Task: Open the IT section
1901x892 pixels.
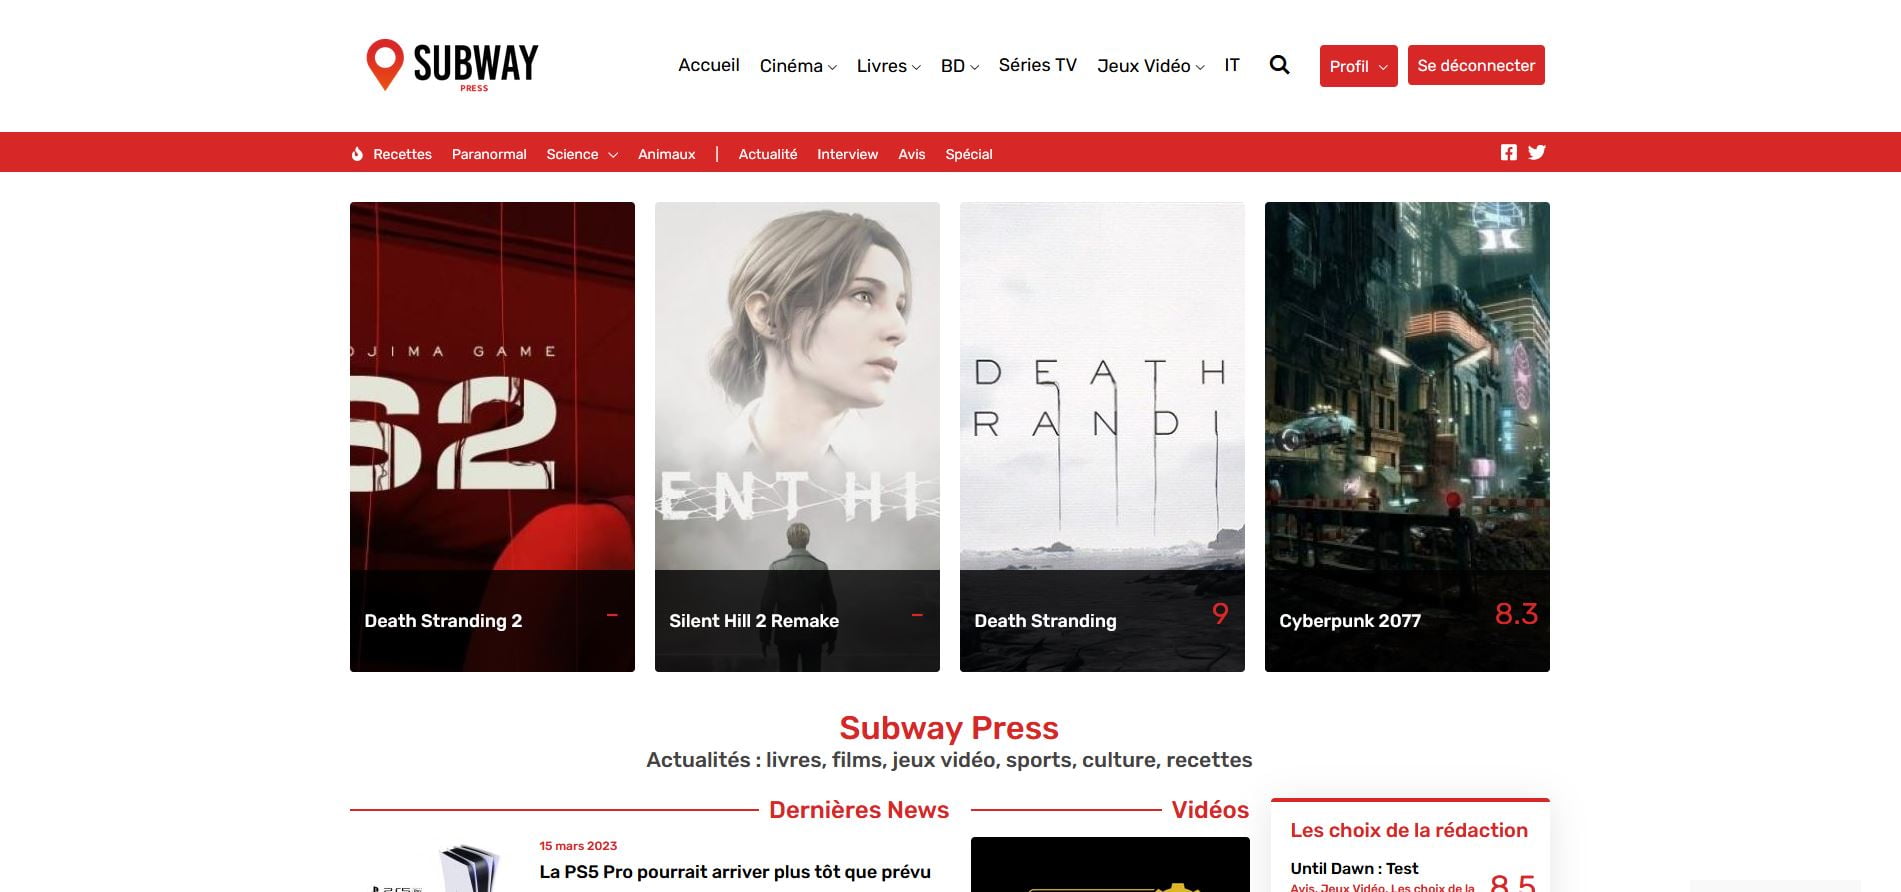Action: click(x=1232, y=65)
